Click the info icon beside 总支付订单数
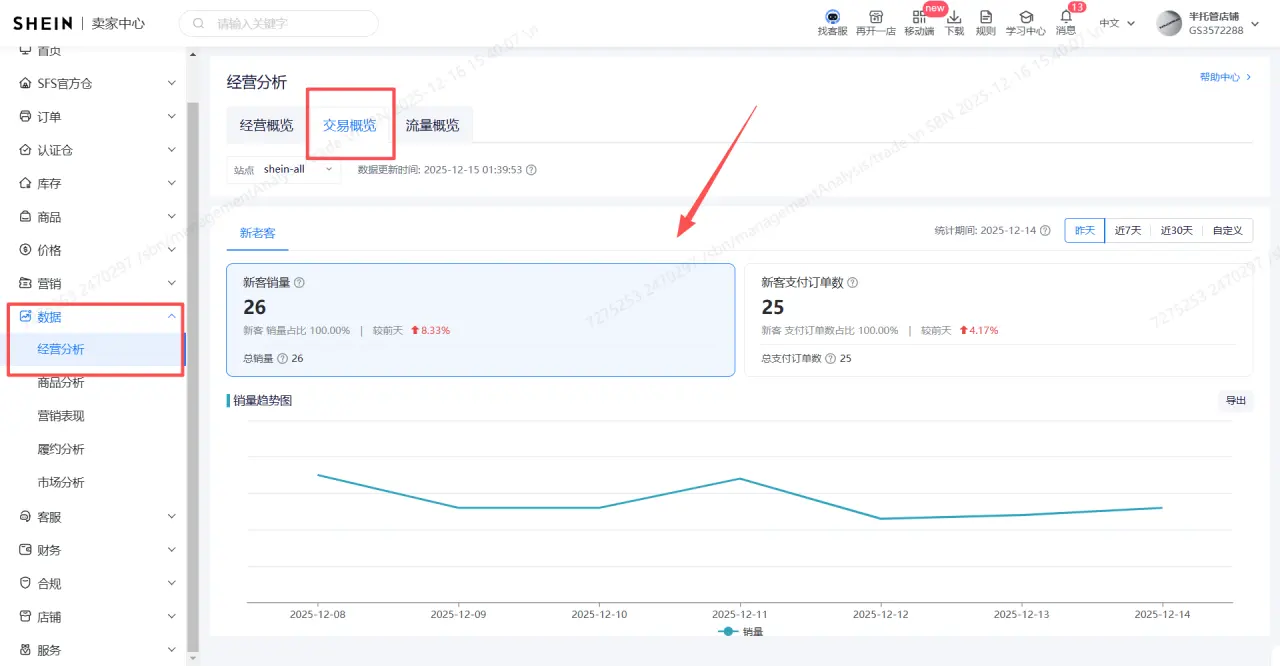Screen dimensions: 1280x666 pos(830,358)
